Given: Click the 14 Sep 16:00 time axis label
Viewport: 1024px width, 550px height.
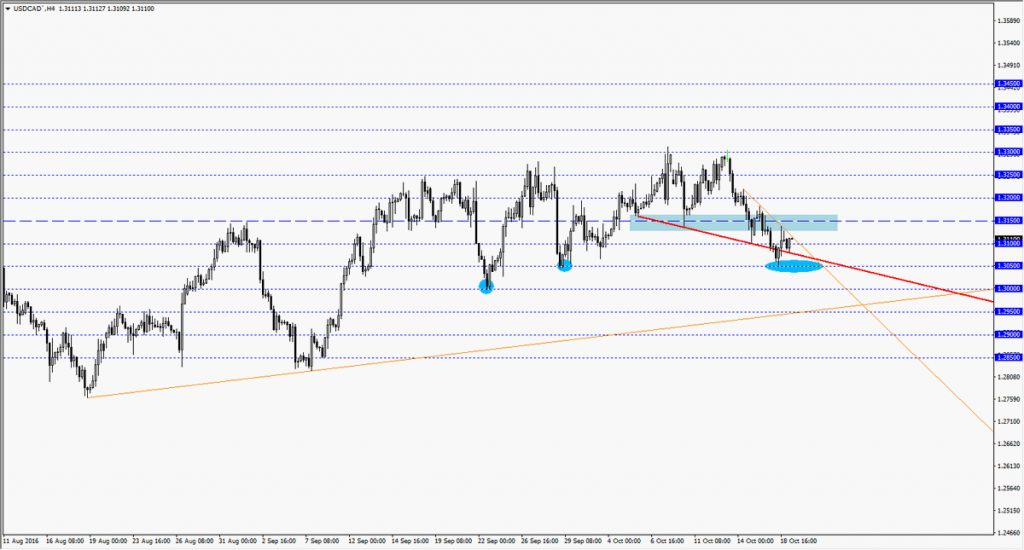Looking at the screenshot, I should (x=410, y=542).
